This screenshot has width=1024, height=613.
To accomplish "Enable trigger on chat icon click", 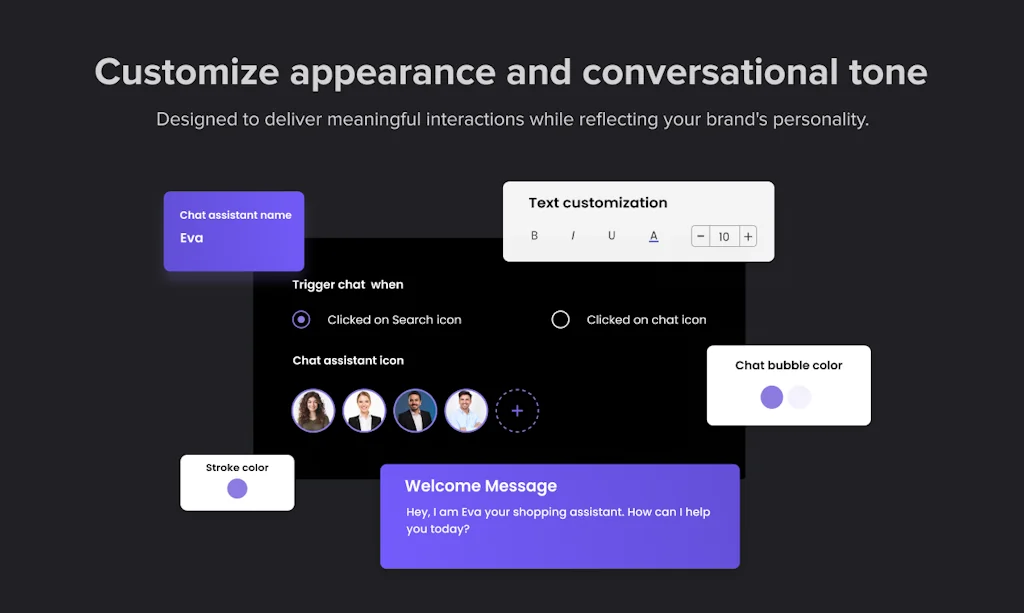I will (560, 319).
